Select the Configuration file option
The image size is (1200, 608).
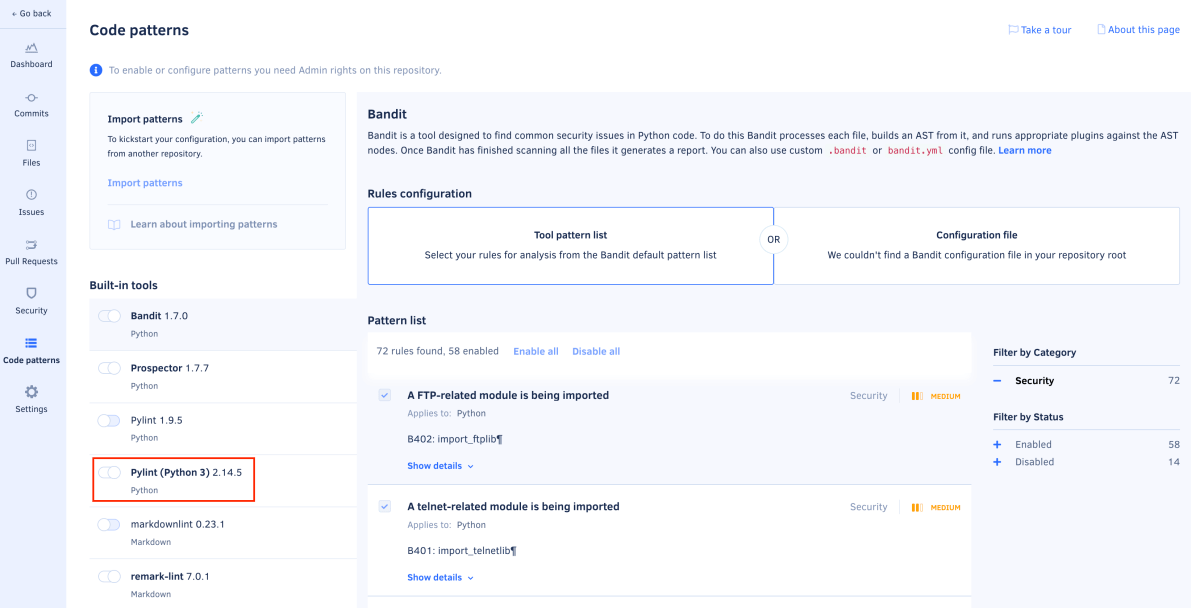pos(977,245)
